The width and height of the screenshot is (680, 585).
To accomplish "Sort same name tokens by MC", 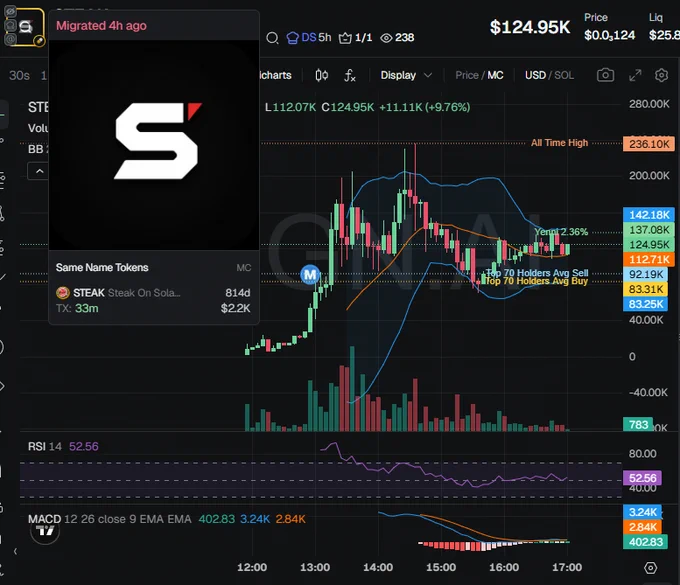I will [x=244, y=268].
